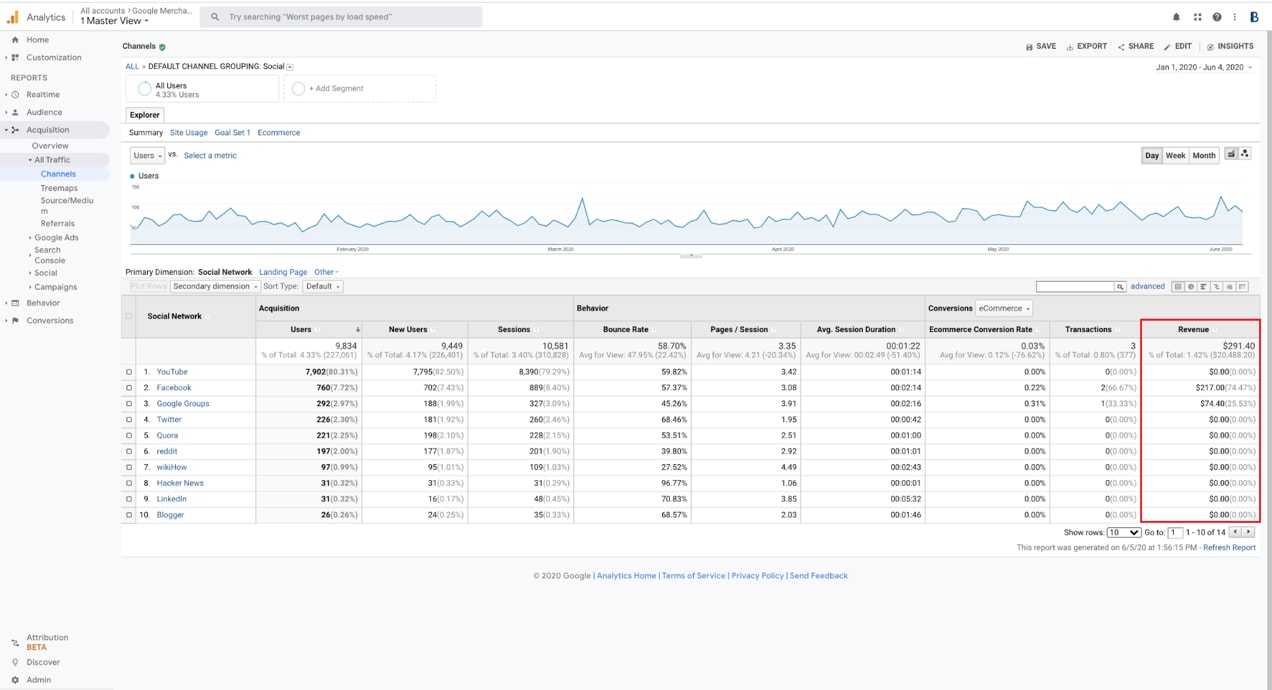Screen dimensions: 1272x690
Task: Switch the chart view to Month
Action: click(1204, 155)
